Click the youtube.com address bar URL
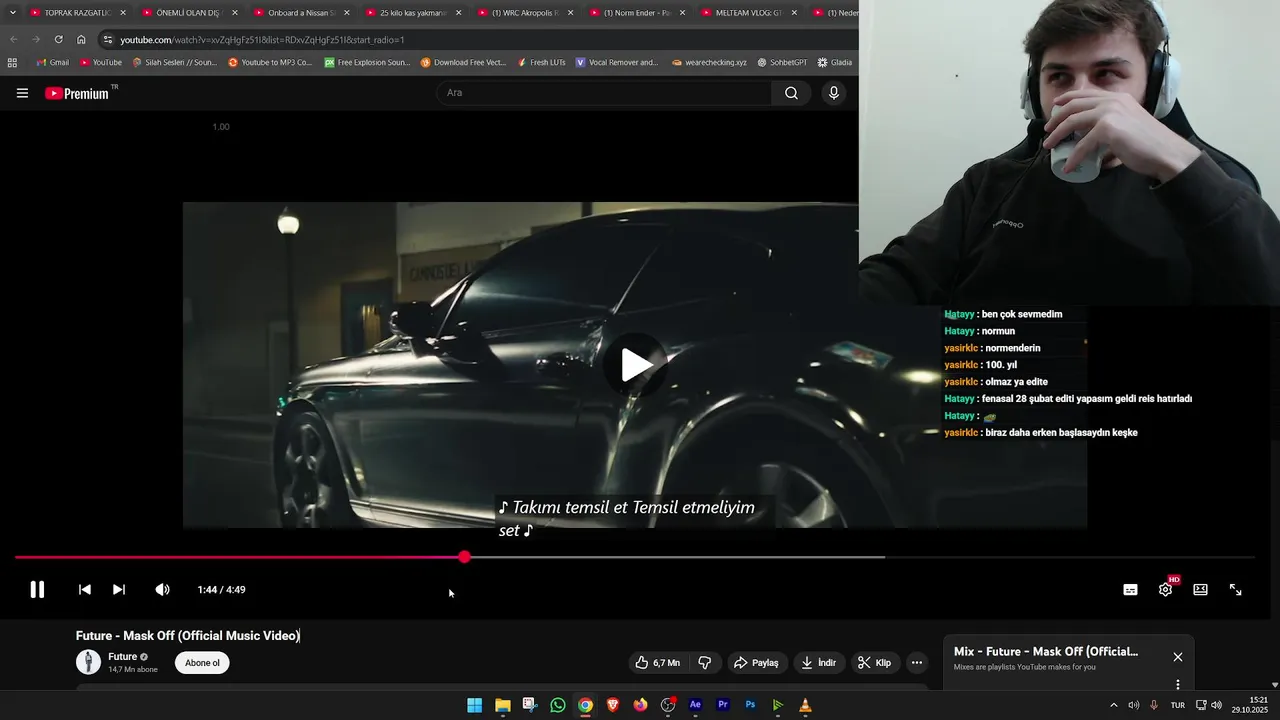The height and width of the screenshot is (720, 1280). pos(262,40)
